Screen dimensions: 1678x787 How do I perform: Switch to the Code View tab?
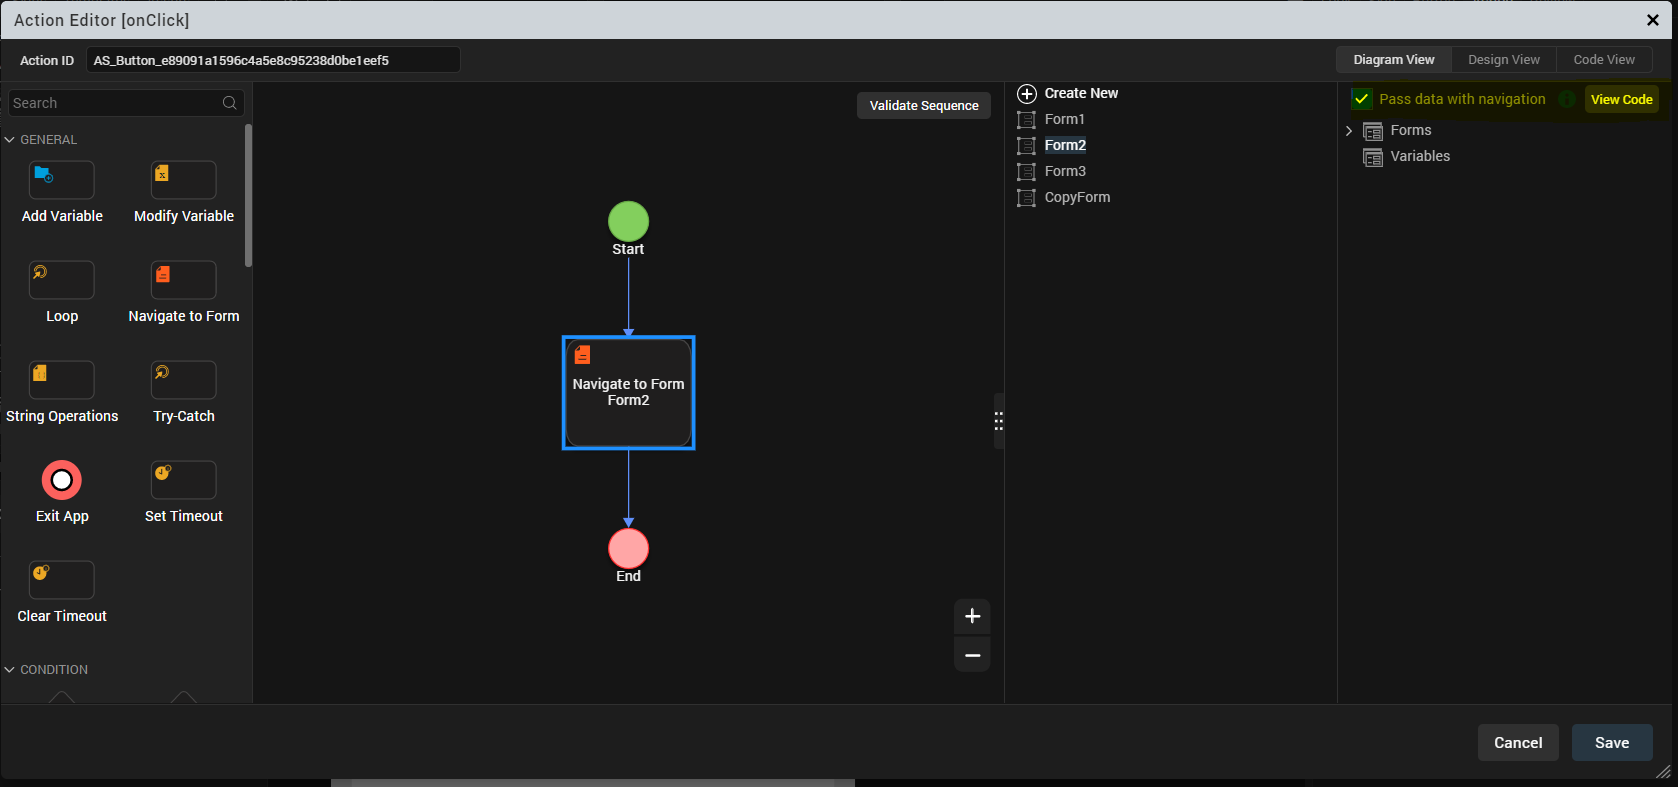[1603, 60]
